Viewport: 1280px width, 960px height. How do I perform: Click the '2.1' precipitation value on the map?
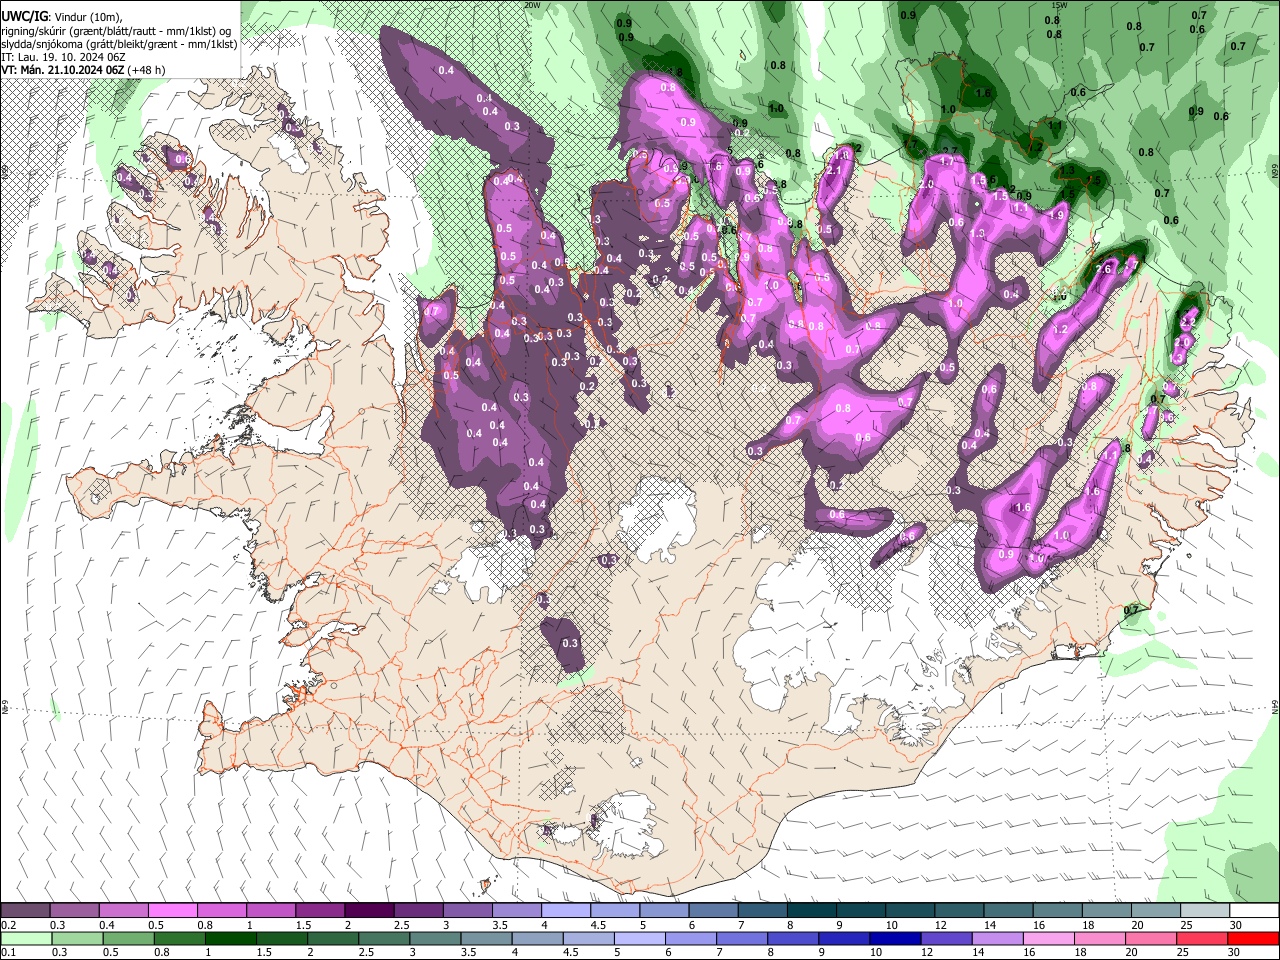point(833,171)
